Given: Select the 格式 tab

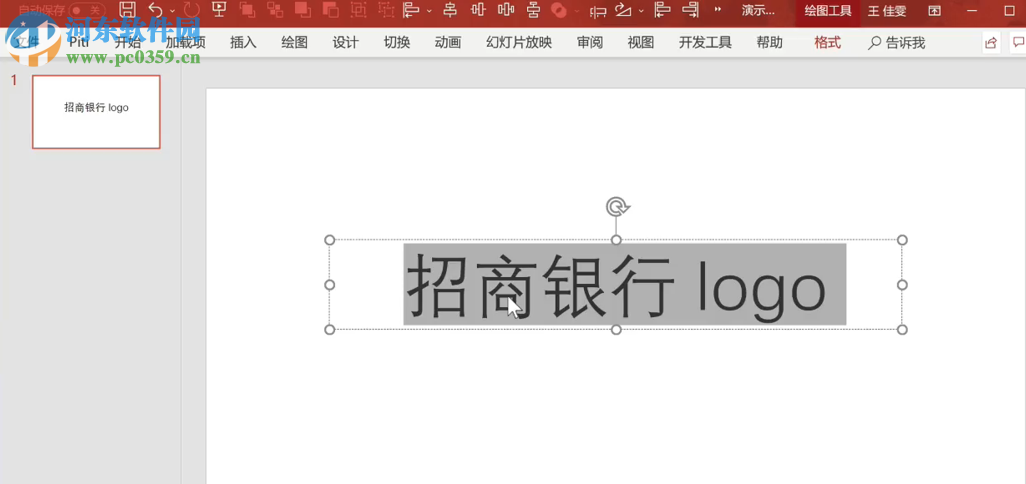Looking at the screenshot, I should pyautogui.click(x=827, y=43).
